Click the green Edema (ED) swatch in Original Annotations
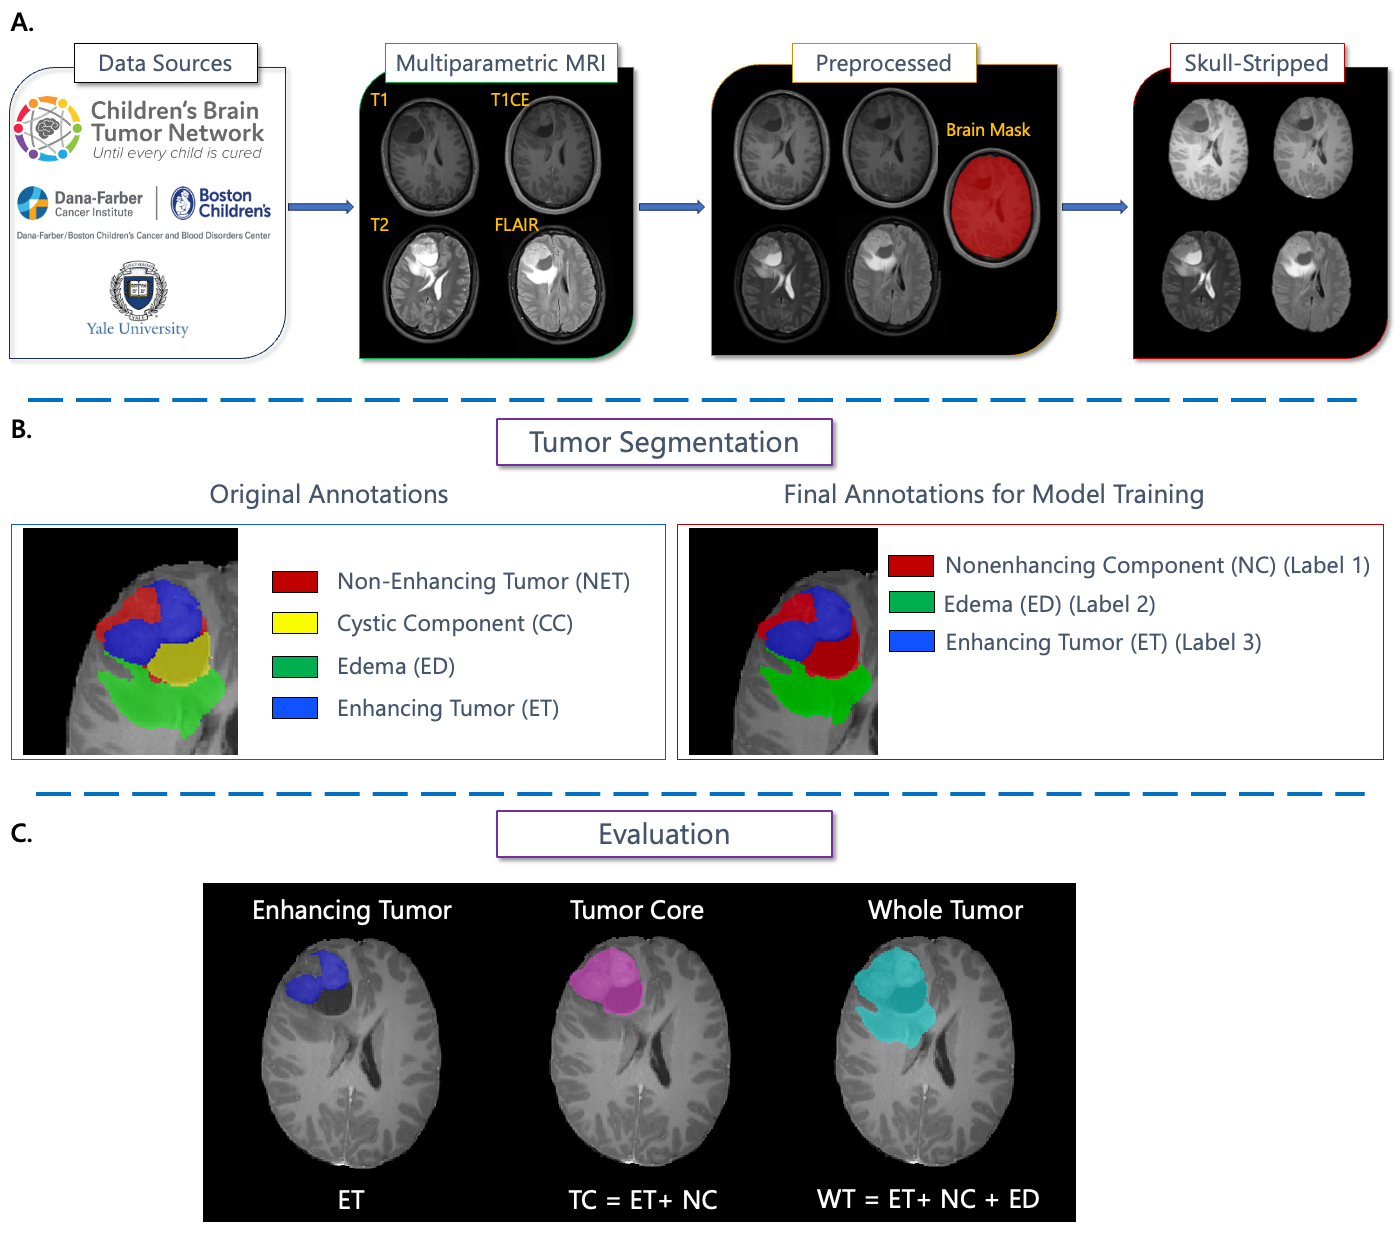The height and width of the screenshot is (1260, 1400). [295, 667]
